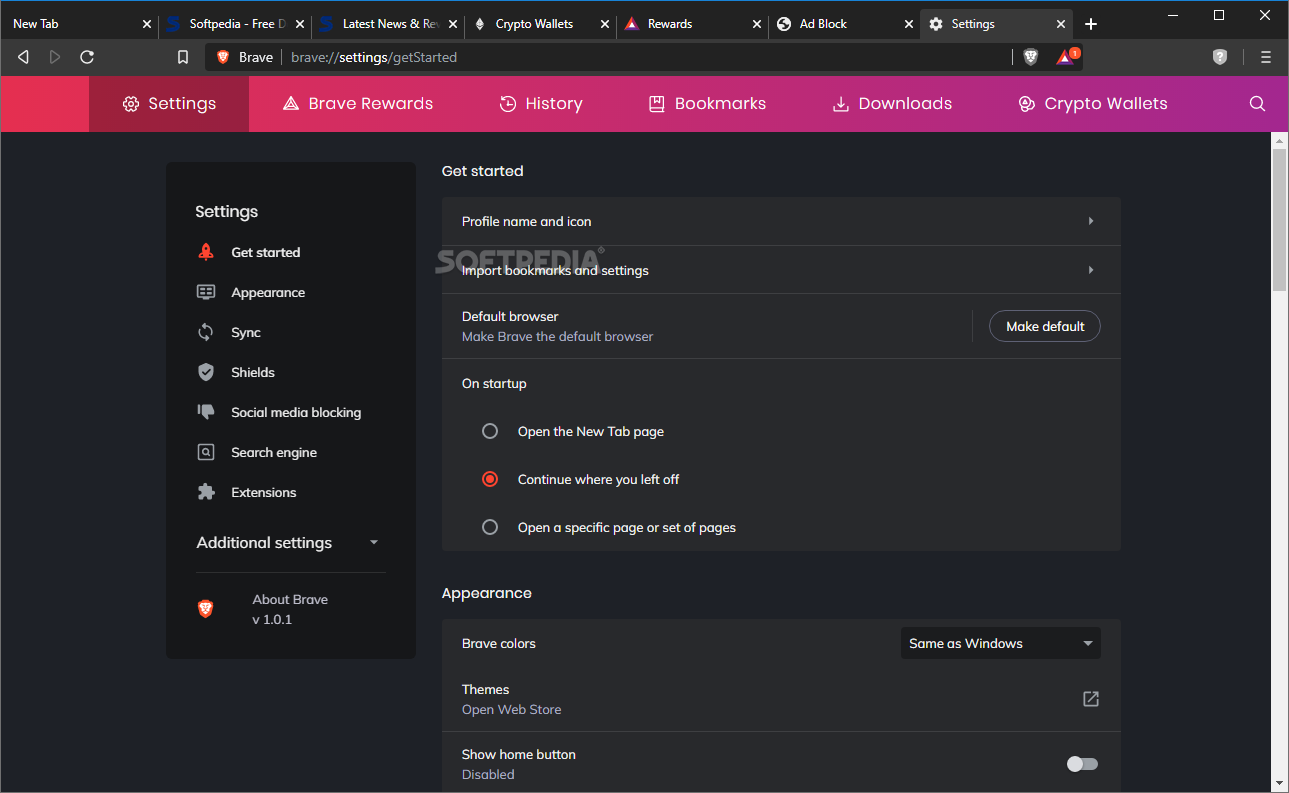Click the v 1.0.1 version text
The width and height of the screenshot is (1289, 793).
pyautogui.click(x=272, y=619)
